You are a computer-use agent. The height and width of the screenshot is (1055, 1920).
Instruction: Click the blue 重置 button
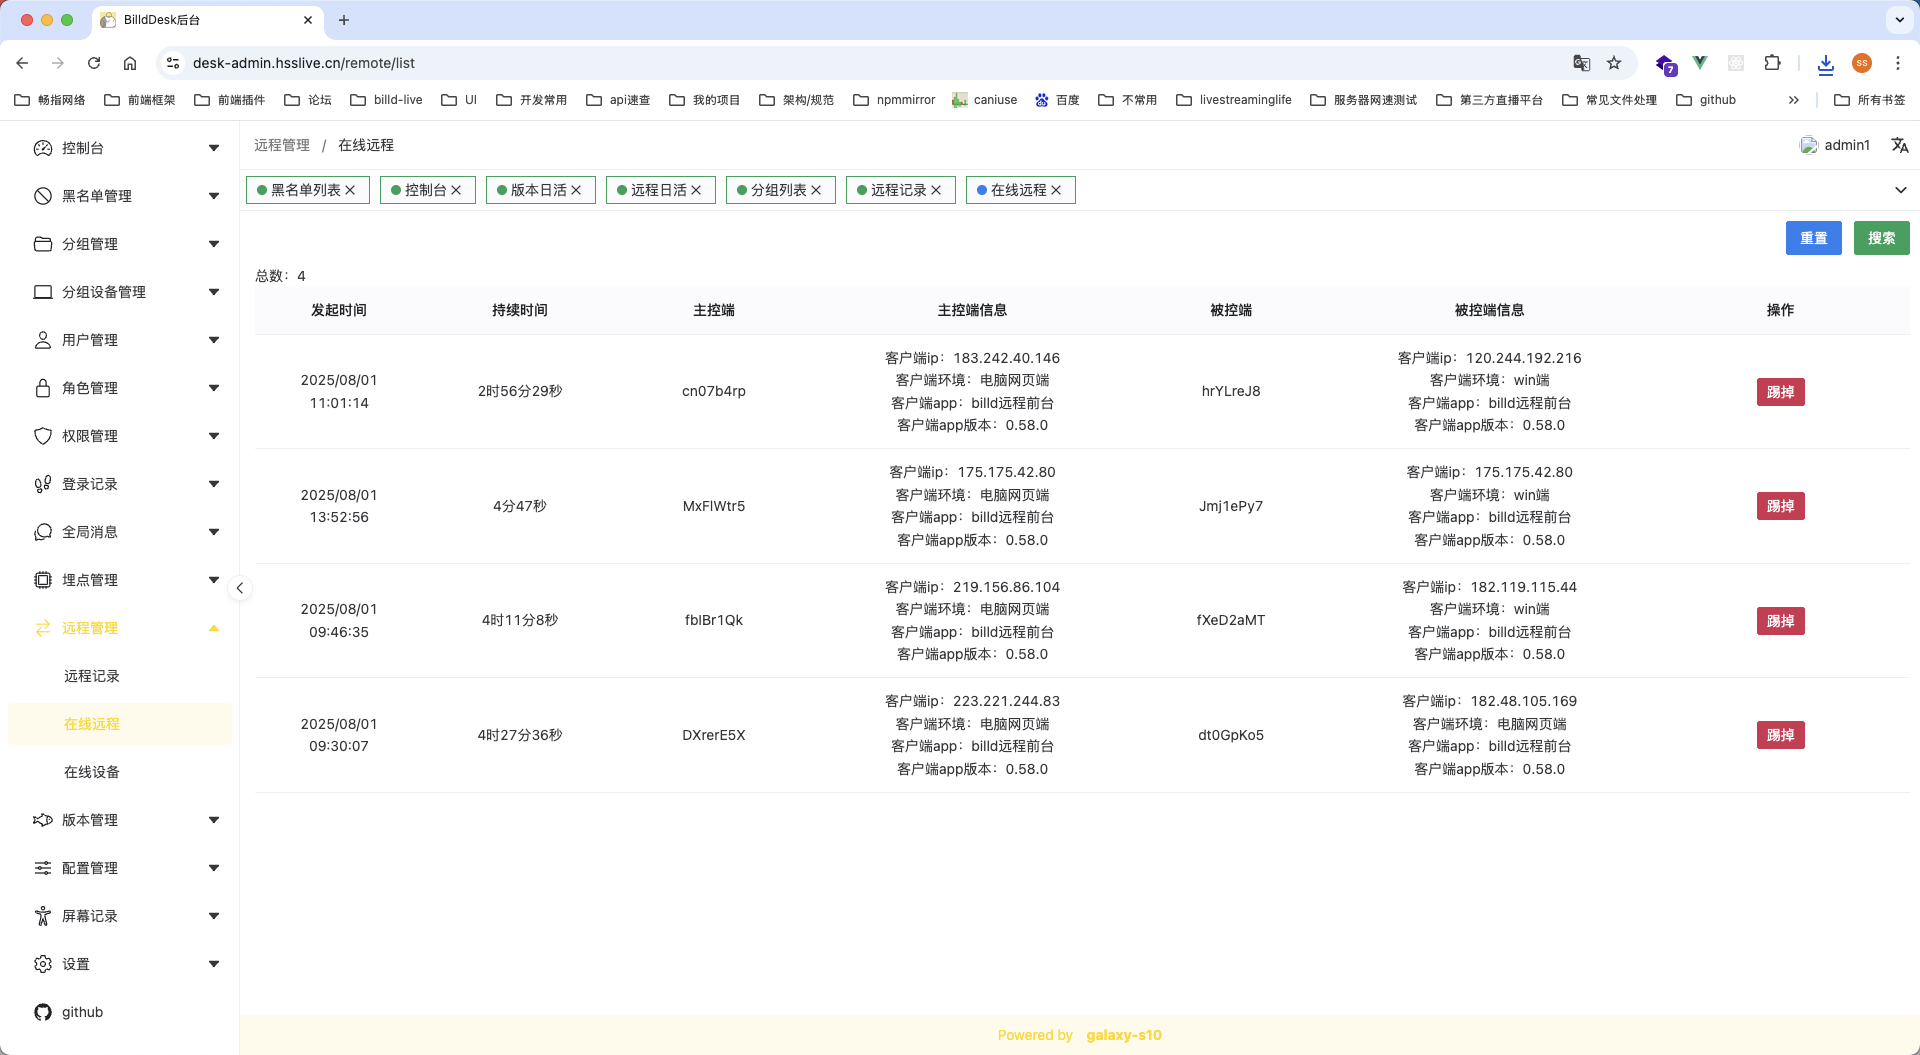pyautogui.click(x=1814, y=238)
